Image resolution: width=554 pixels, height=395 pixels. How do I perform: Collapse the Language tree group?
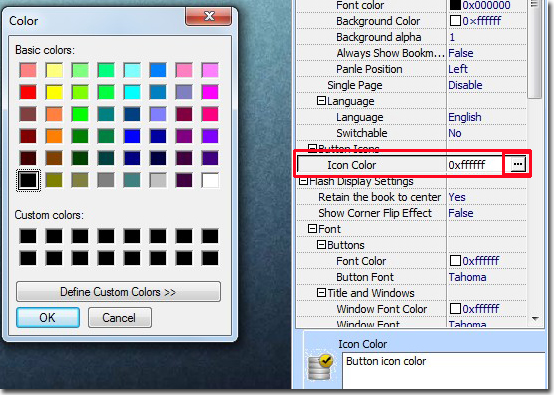(x=321, y=101)
